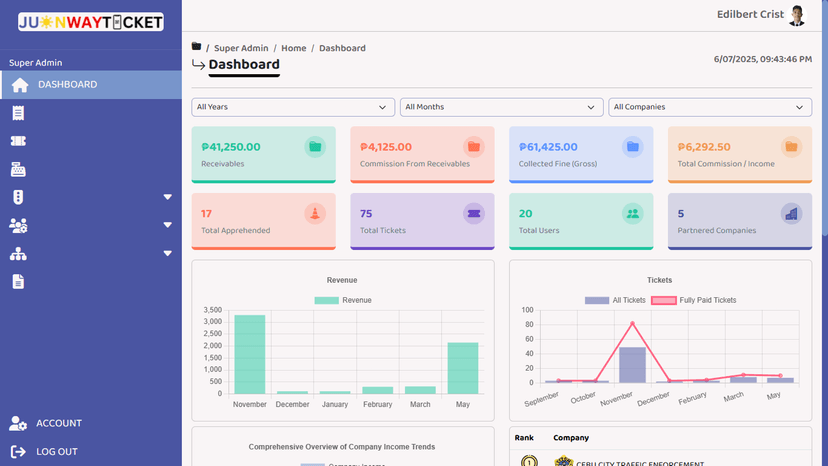Click the ticket icon on Total Tickets card
The width and height of the screenshot is (828, 466).
[474, 213]
